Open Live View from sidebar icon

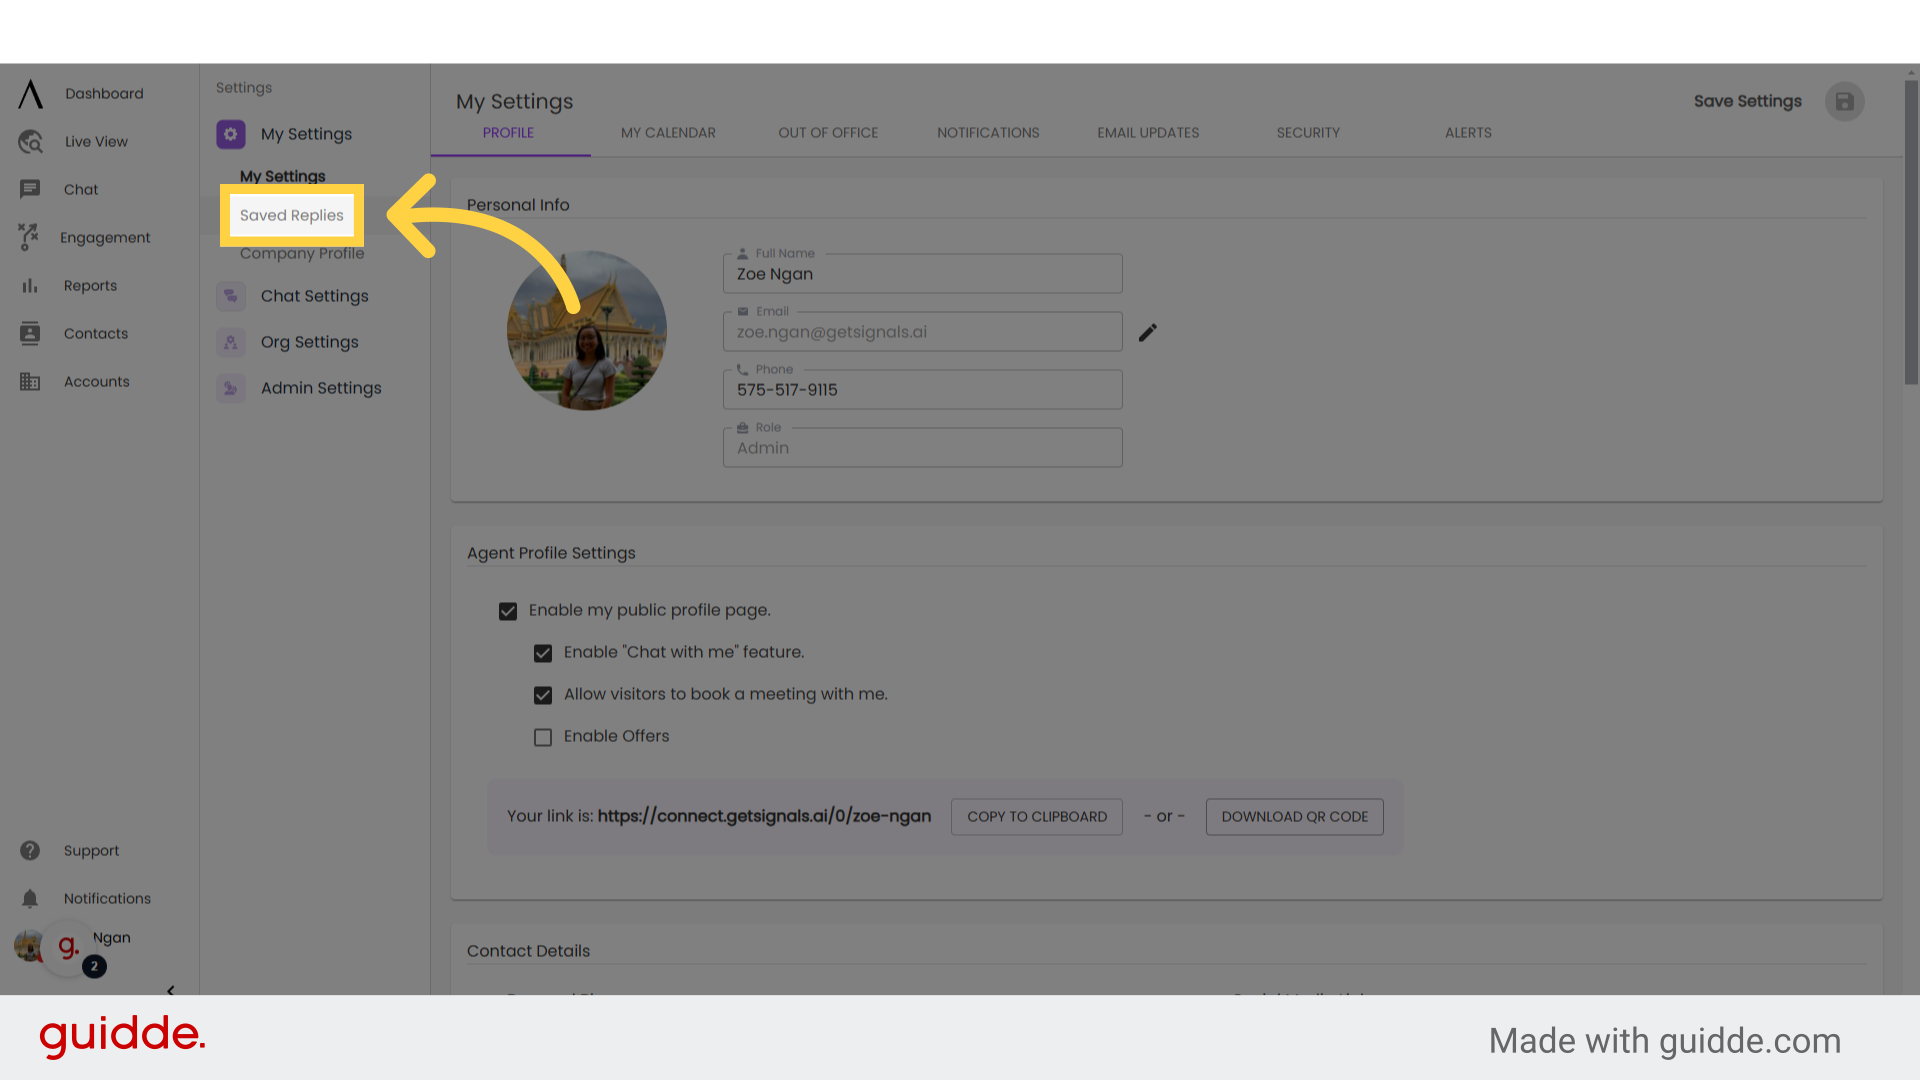point(30,142)
